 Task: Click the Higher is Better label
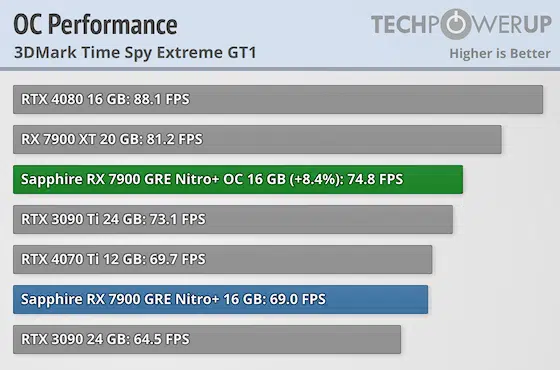point(500,54)
